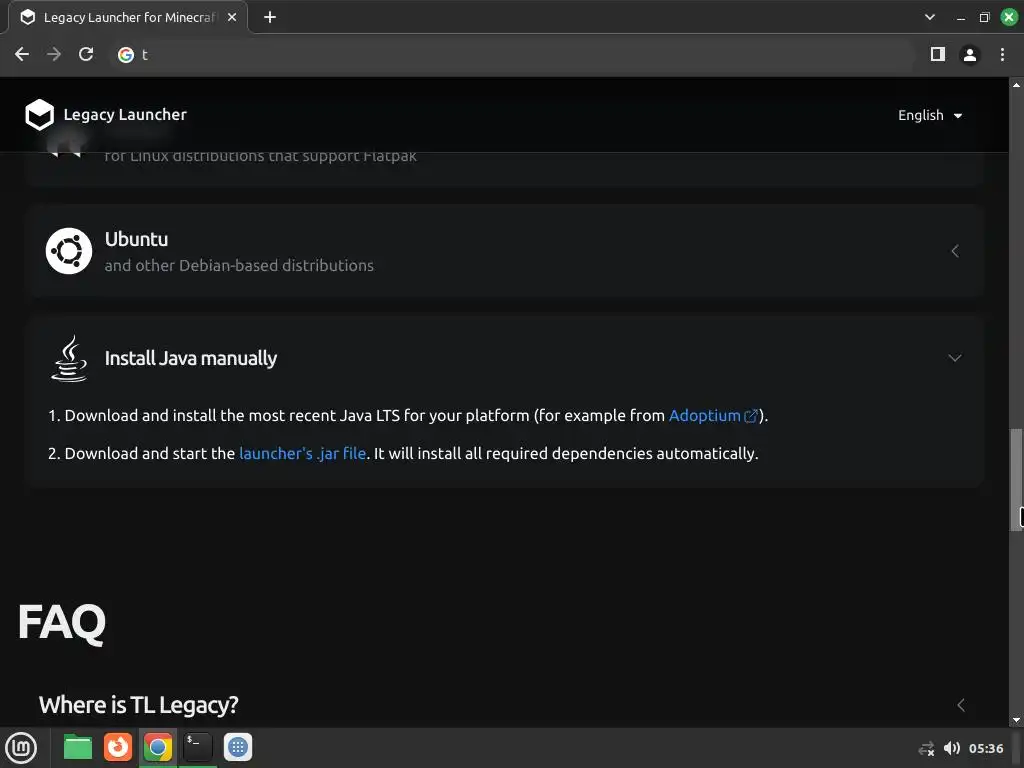Click the scrollbar down arrow
This screenshot has width=1024, height=768.
[1016, 720]
